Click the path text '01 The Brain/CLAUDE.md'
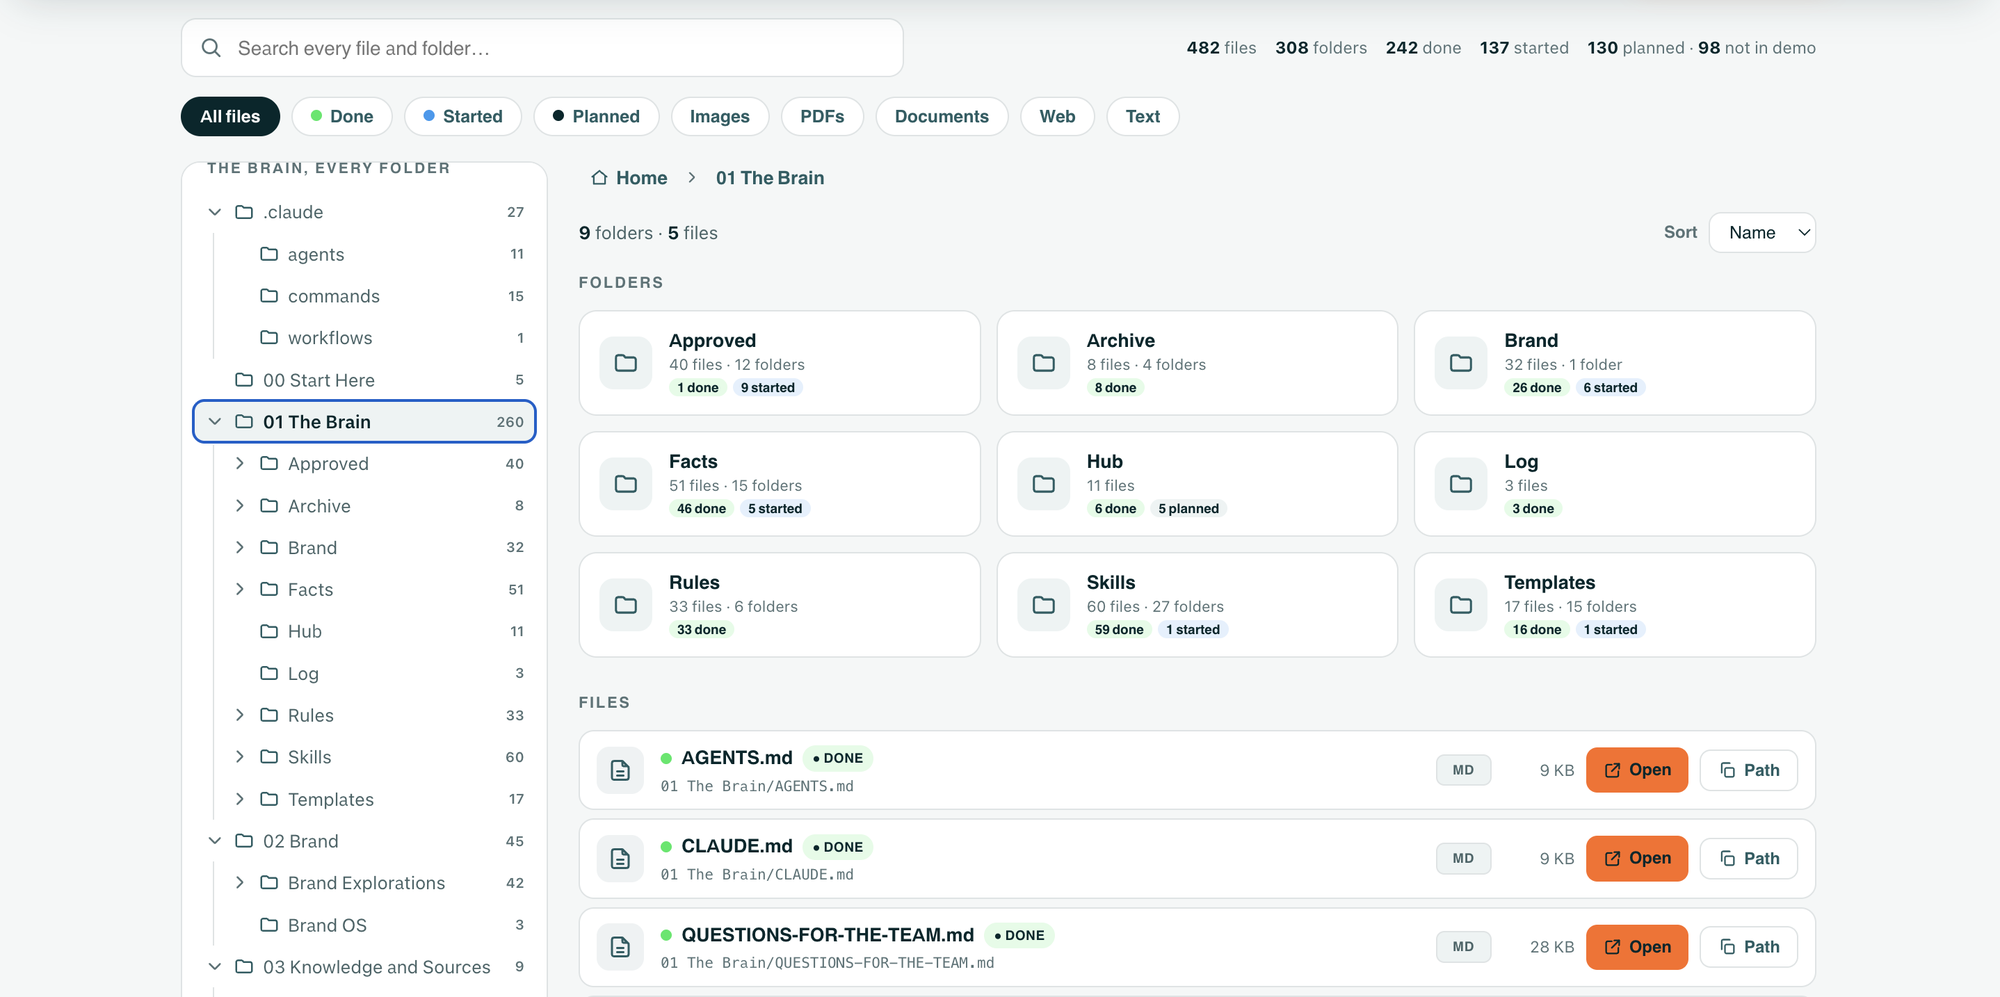Image resolution: width=2000 pixels, height=997 pixels. coord(757,875)
